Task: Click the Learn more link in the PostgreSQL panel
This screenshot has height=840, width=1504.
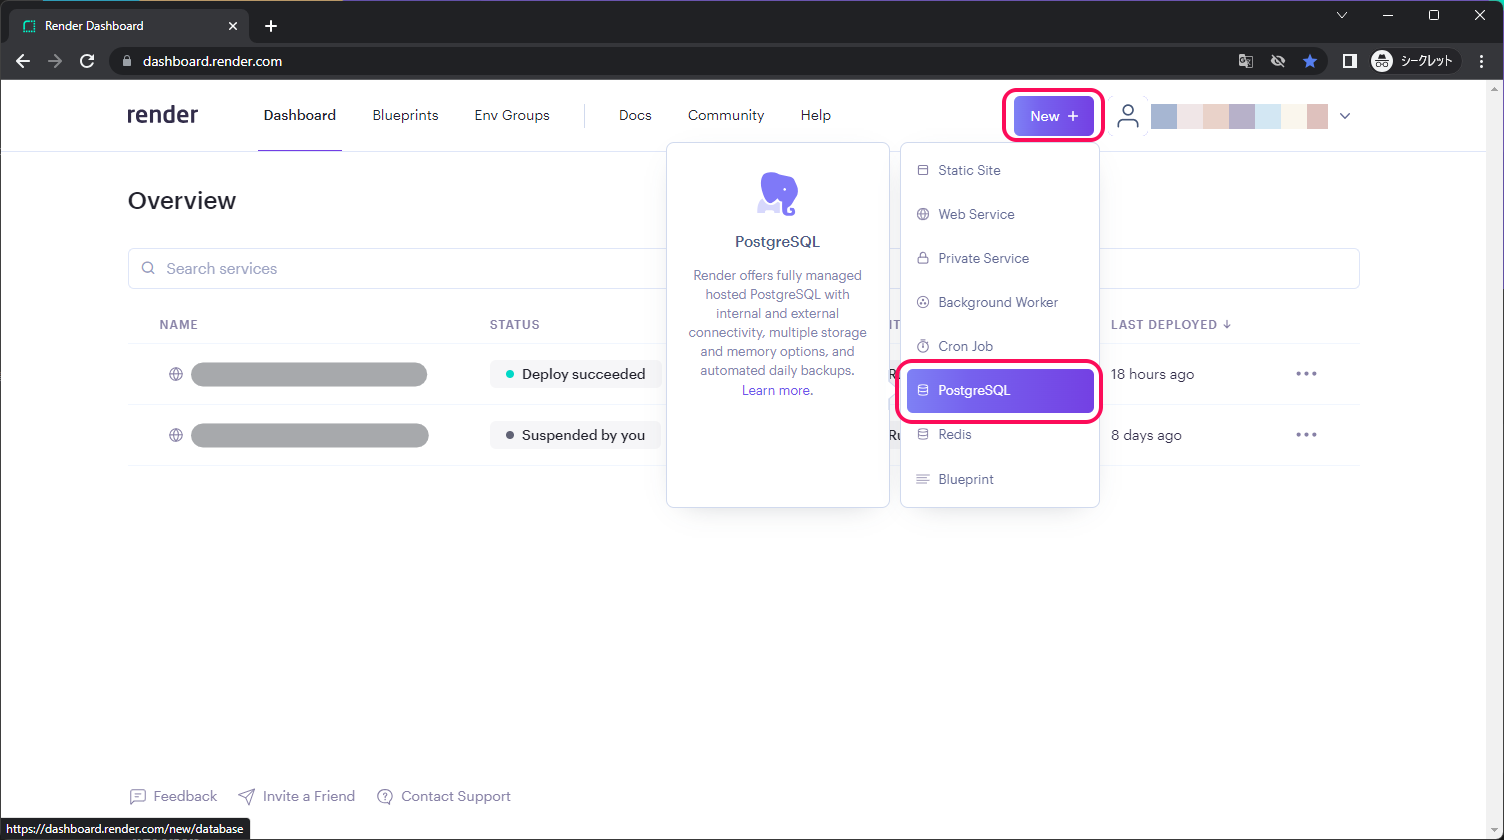Action: (777, 390)
